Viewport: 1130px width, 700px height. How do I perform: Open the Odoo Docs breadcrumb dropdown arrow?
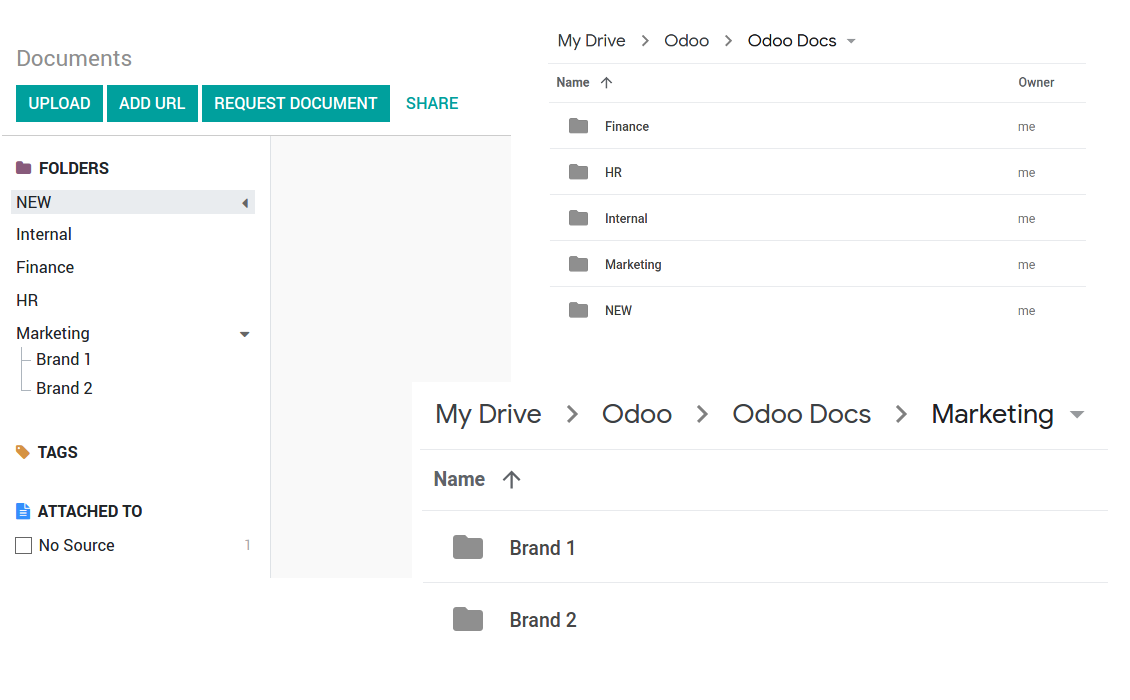click(851, 41)
